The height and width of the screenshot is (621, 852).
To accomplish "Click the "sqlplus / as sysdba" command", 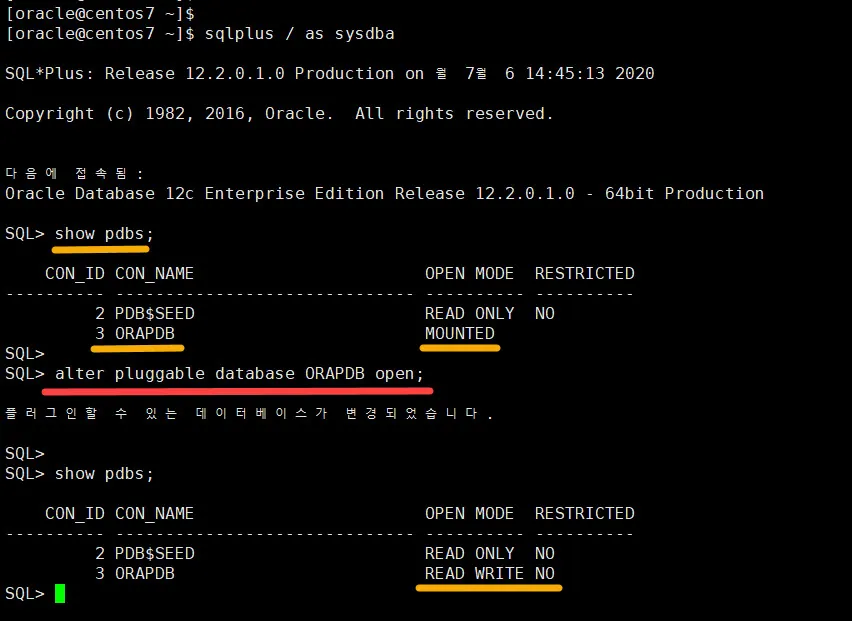I will 299,34.
